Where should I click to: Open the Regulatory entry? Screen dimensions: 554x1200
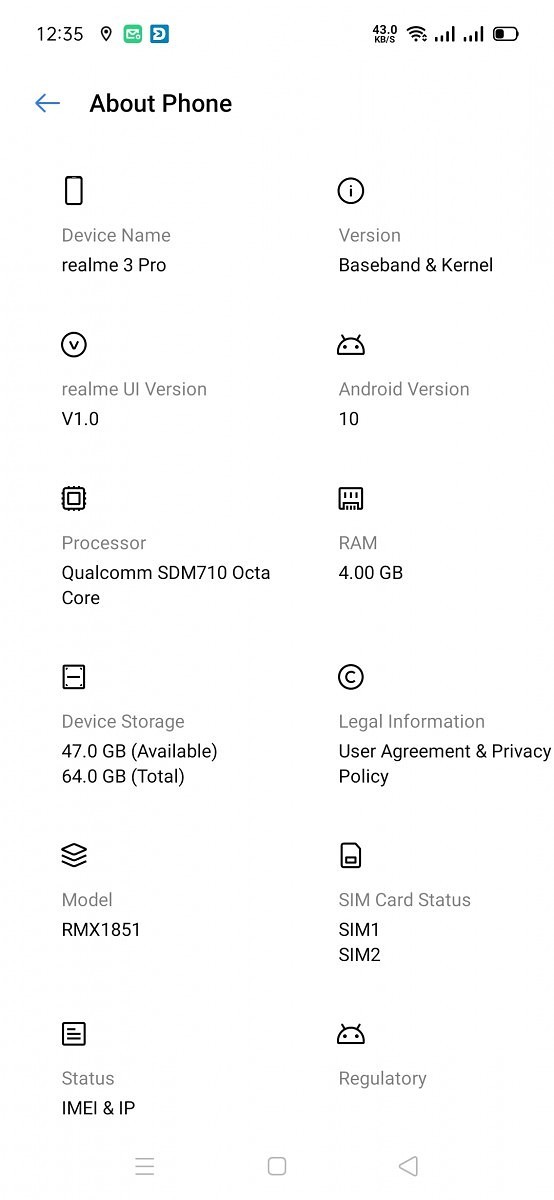[x=383, y=1078]
